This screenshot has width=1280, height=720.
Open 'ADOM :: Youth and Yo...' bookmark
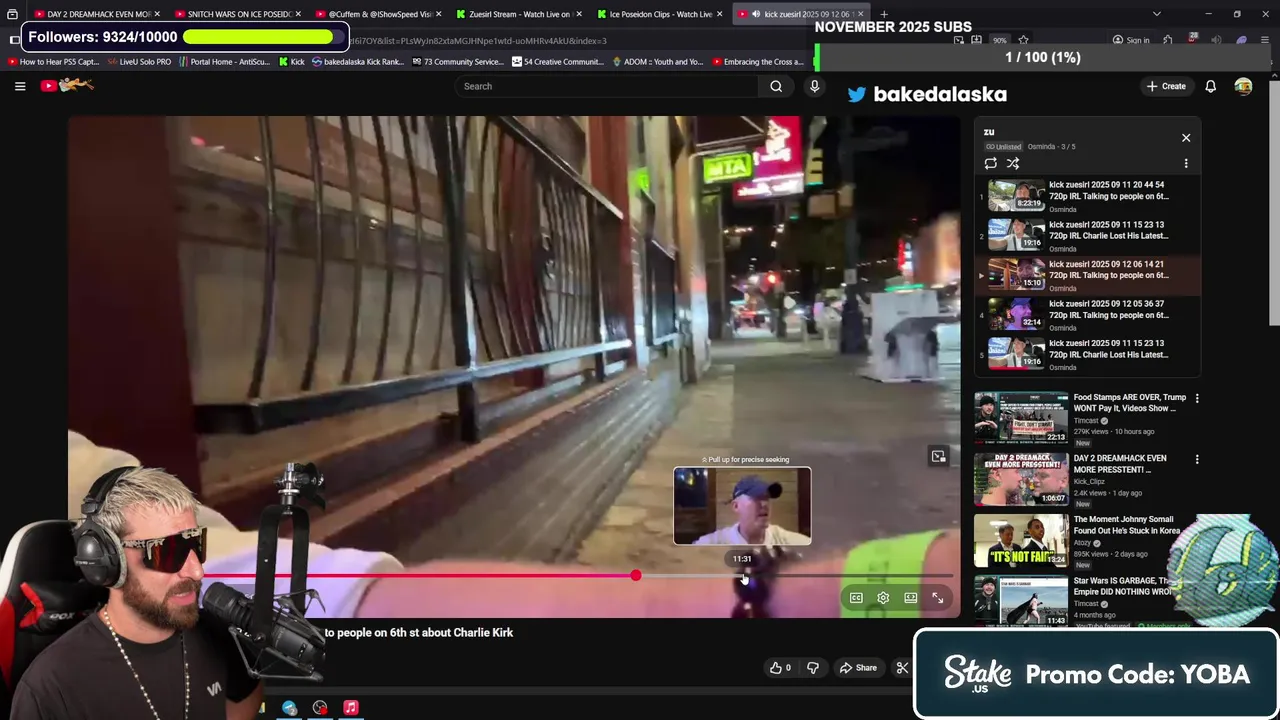657,62
